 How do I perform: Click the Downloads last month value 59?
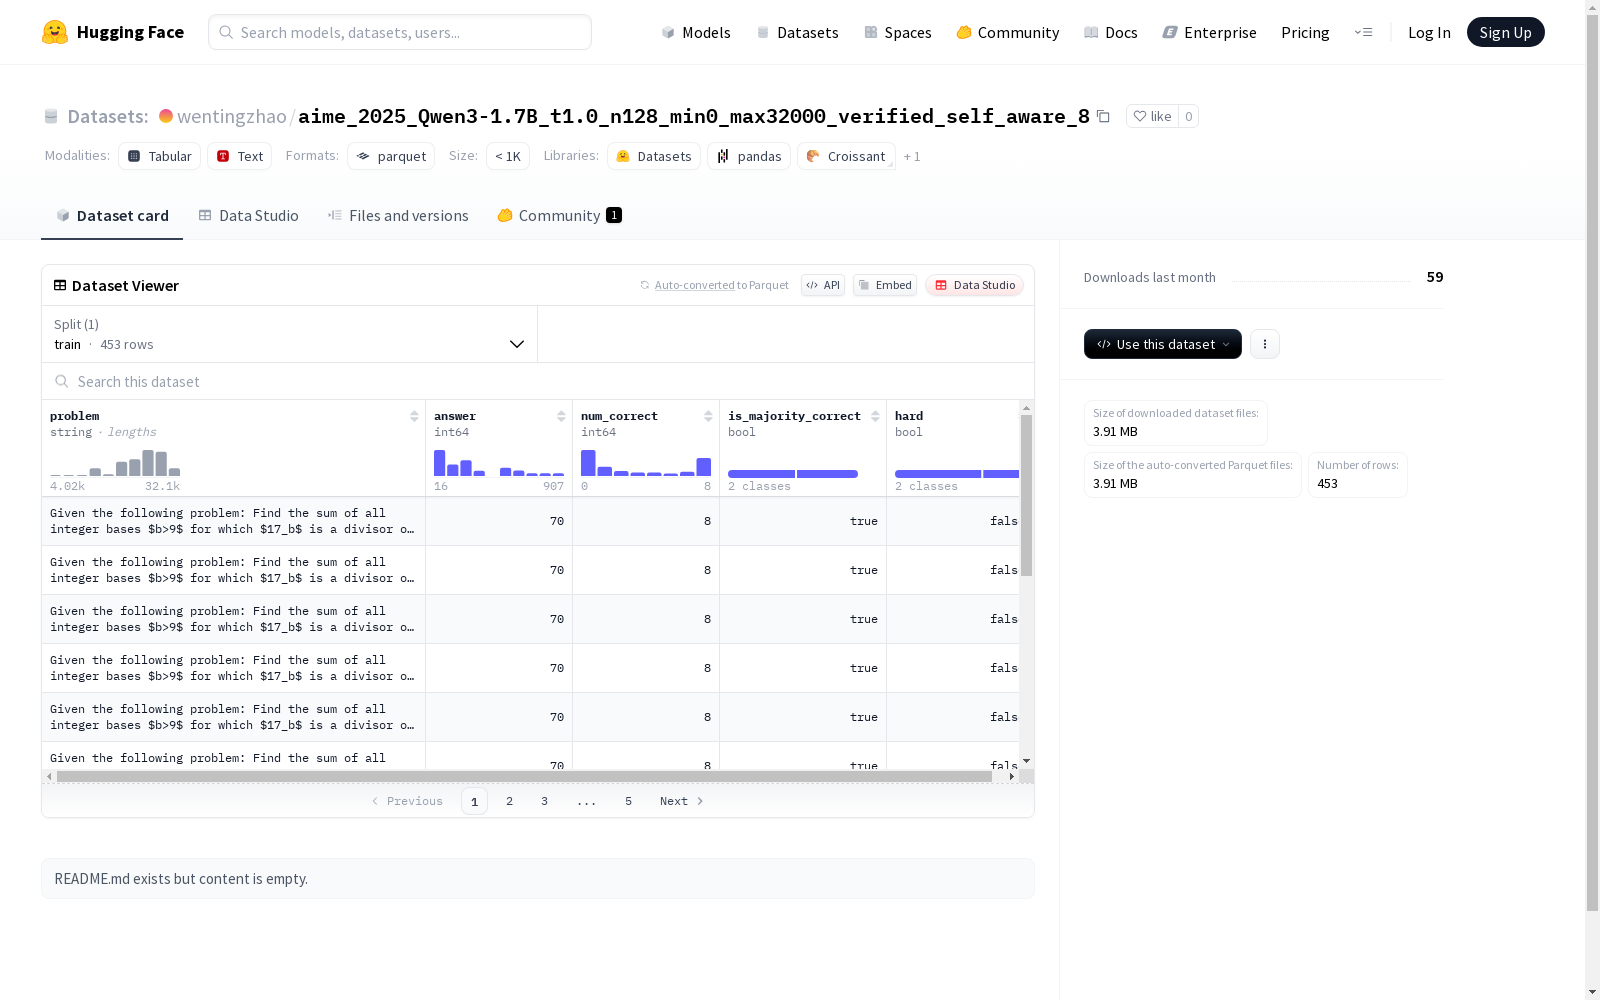click(x=1435, y=277)
